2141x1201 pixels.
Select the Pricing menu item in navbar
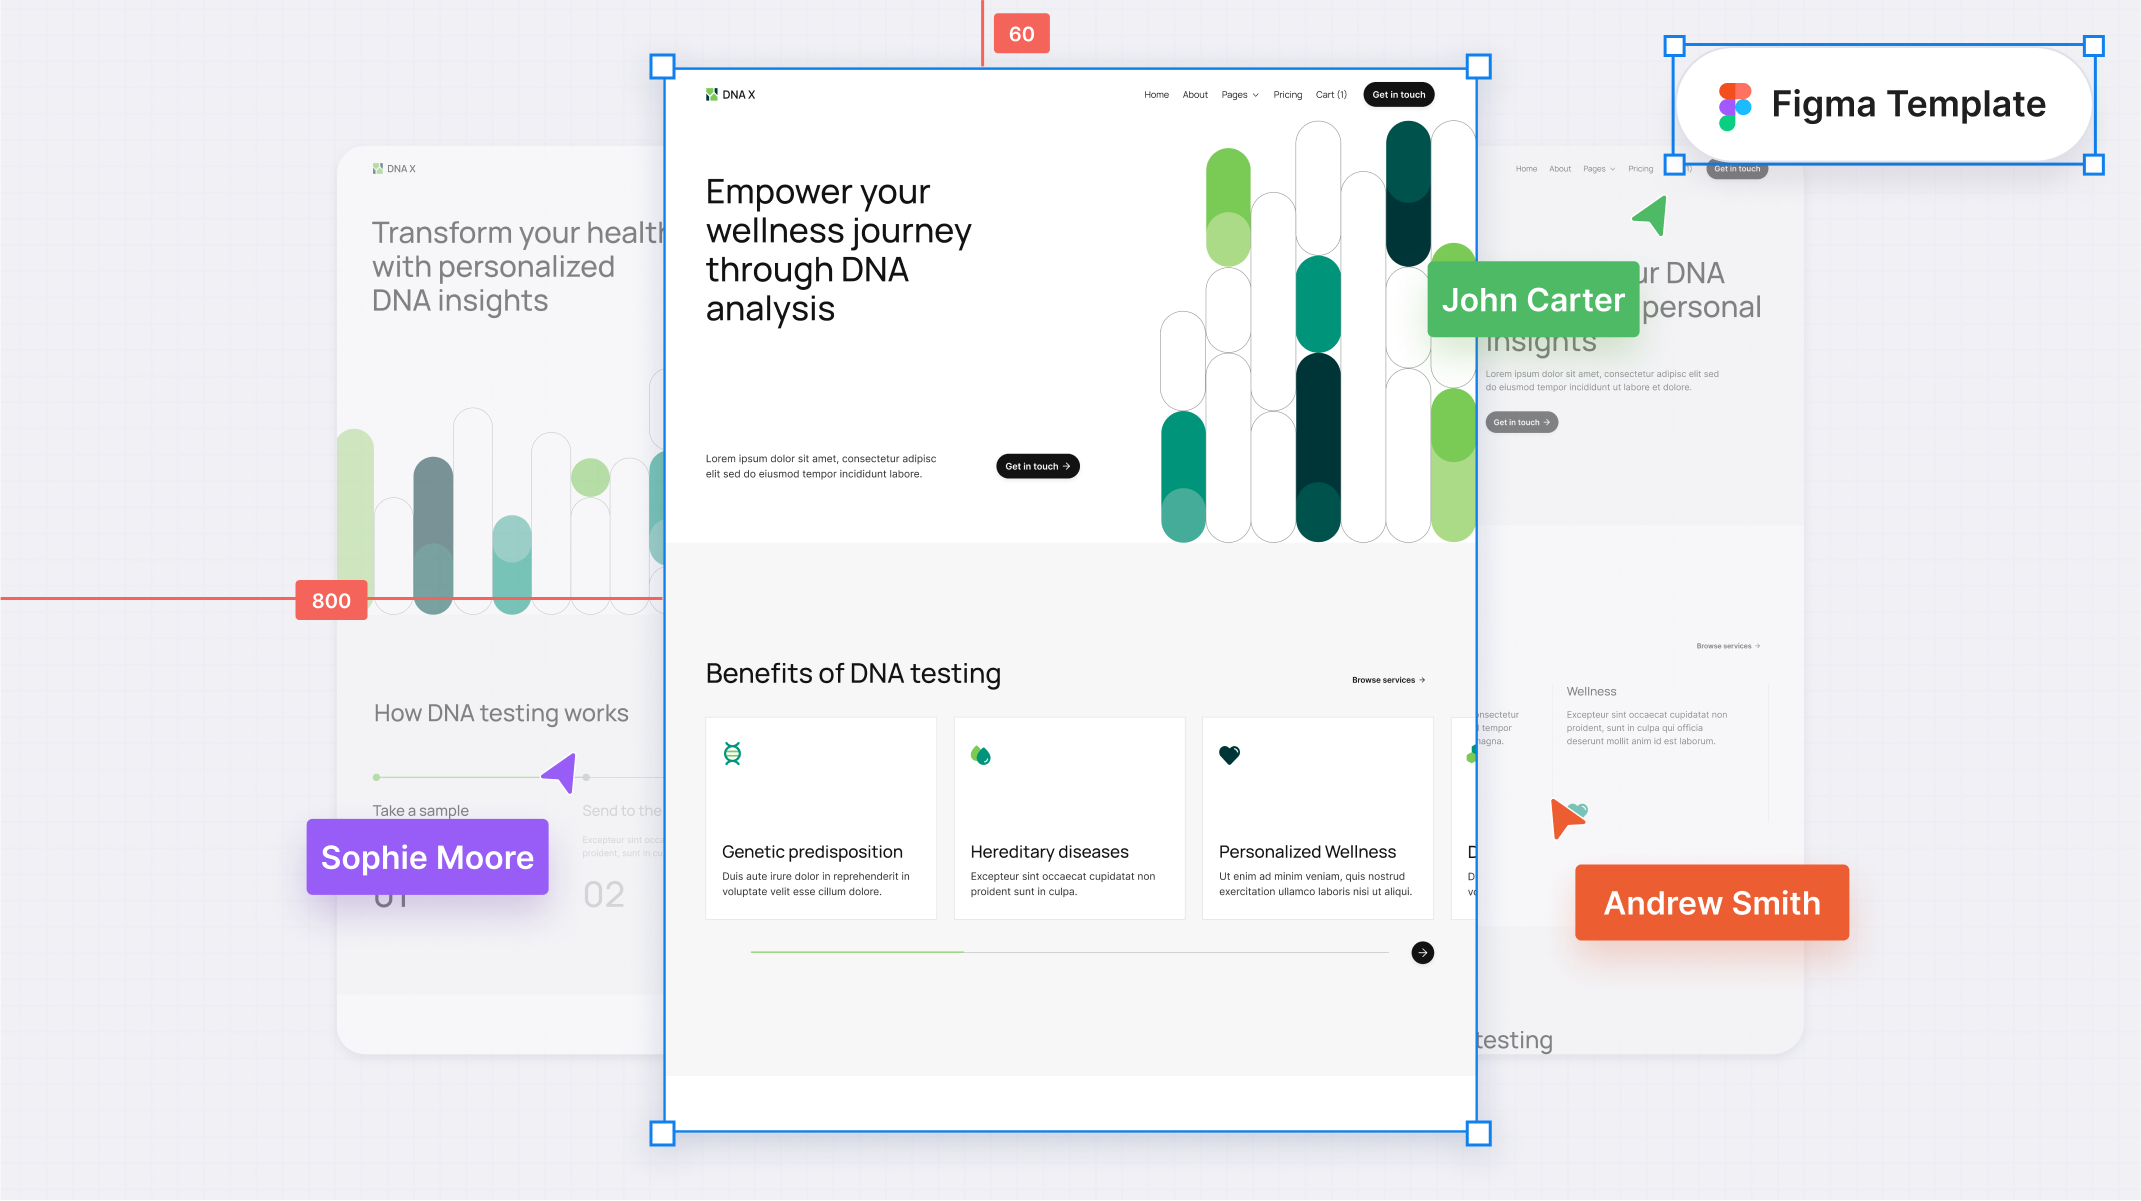1288,94
